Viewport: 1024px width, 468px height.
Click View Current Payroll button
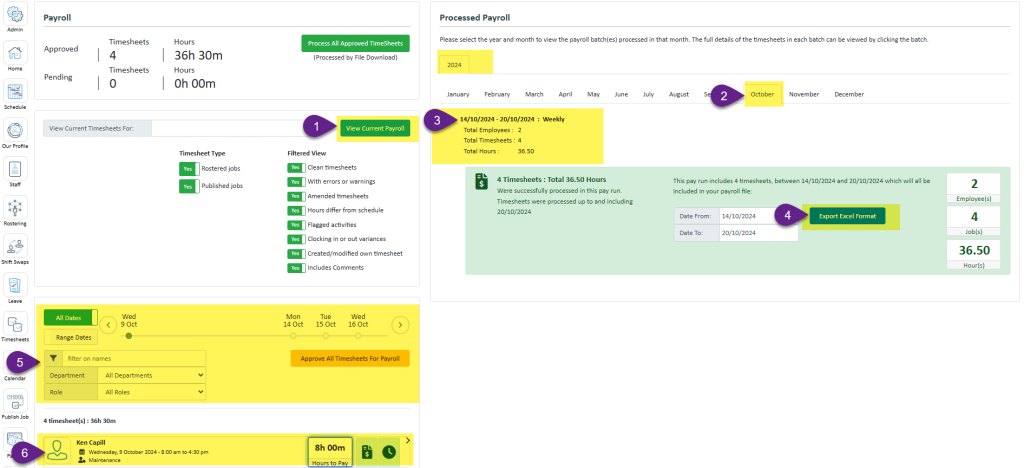(375, 128)
